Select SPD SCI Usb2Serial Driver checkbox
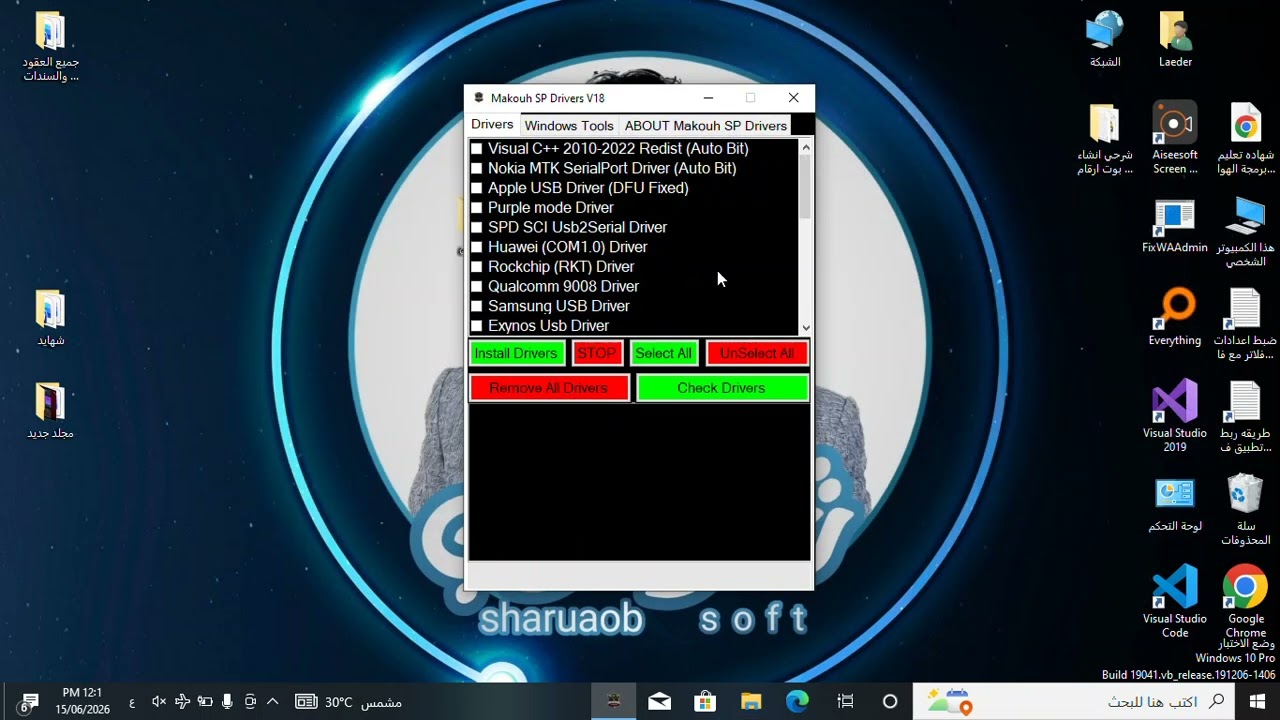The width and height of the screenshot is (1280, 720). pyautogui.click(x=477, y=228)
